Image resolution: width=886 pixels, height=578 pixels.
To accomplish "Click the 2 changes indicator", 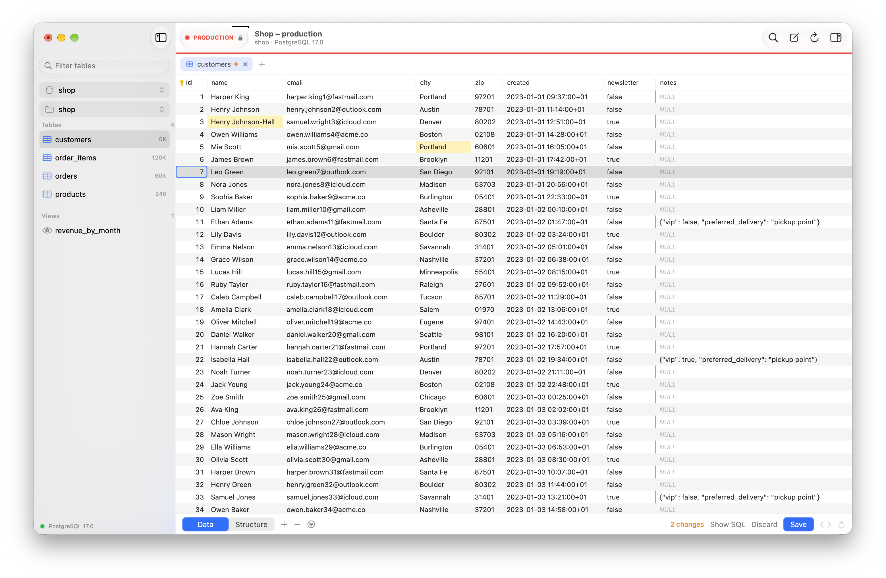I will tap(687, 524).
